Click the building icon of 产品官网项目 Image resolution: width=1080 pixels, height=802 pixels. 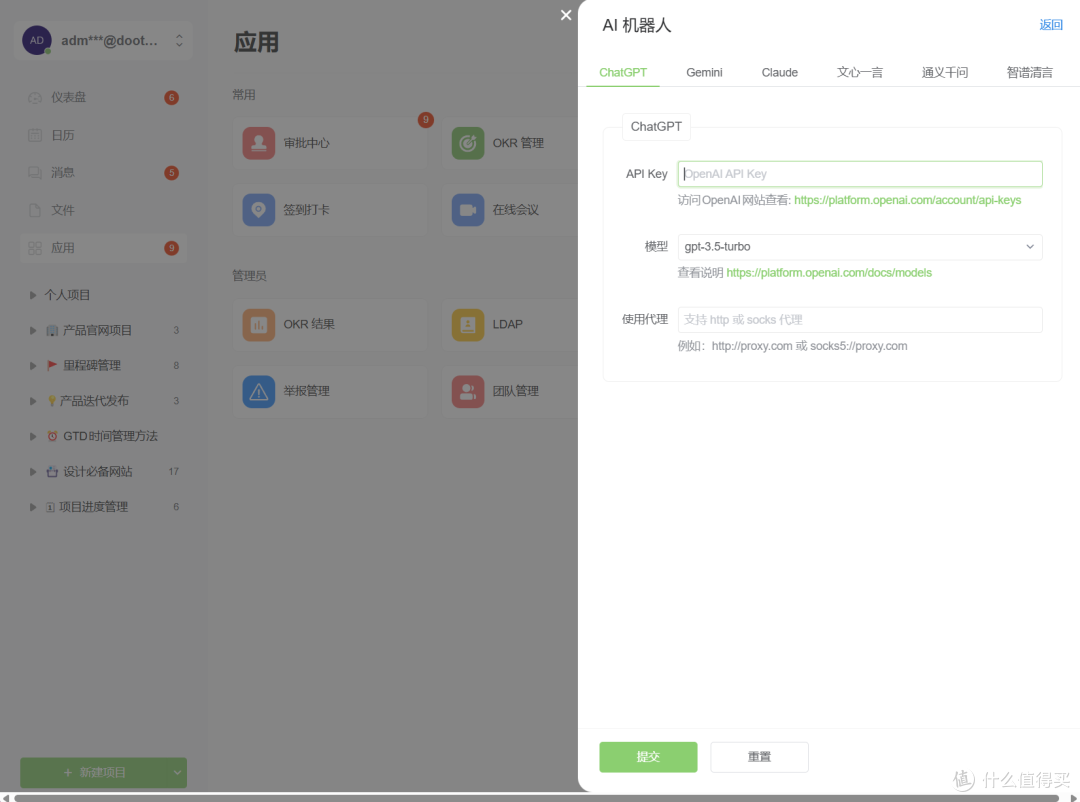pos(52,330)
